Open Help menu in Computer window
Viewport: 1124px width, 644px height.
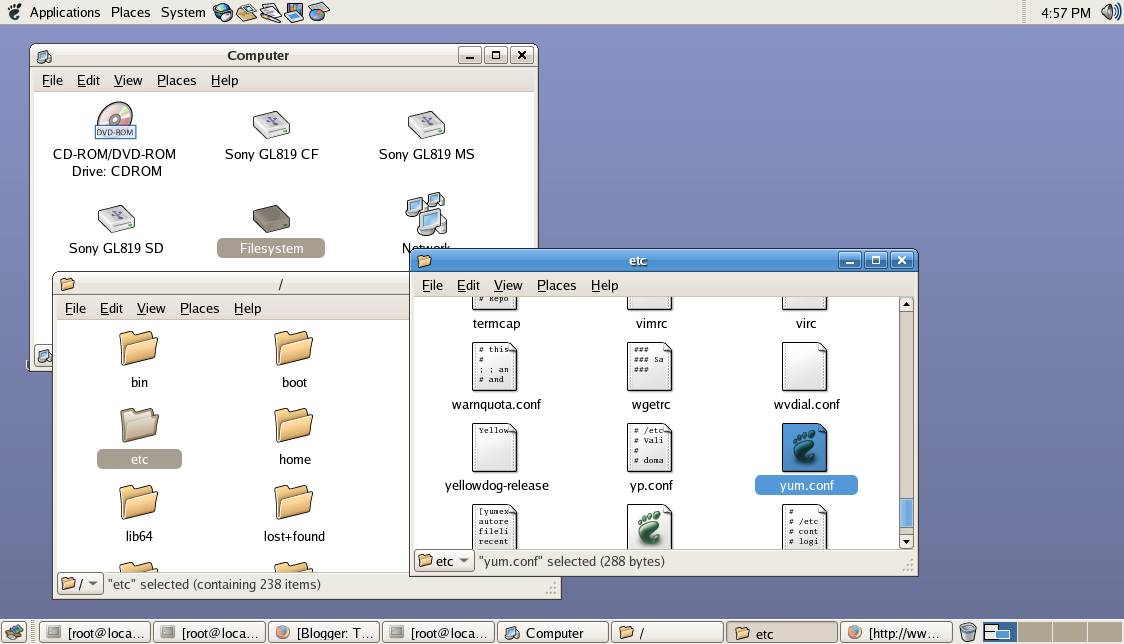(x=224, y=80)
